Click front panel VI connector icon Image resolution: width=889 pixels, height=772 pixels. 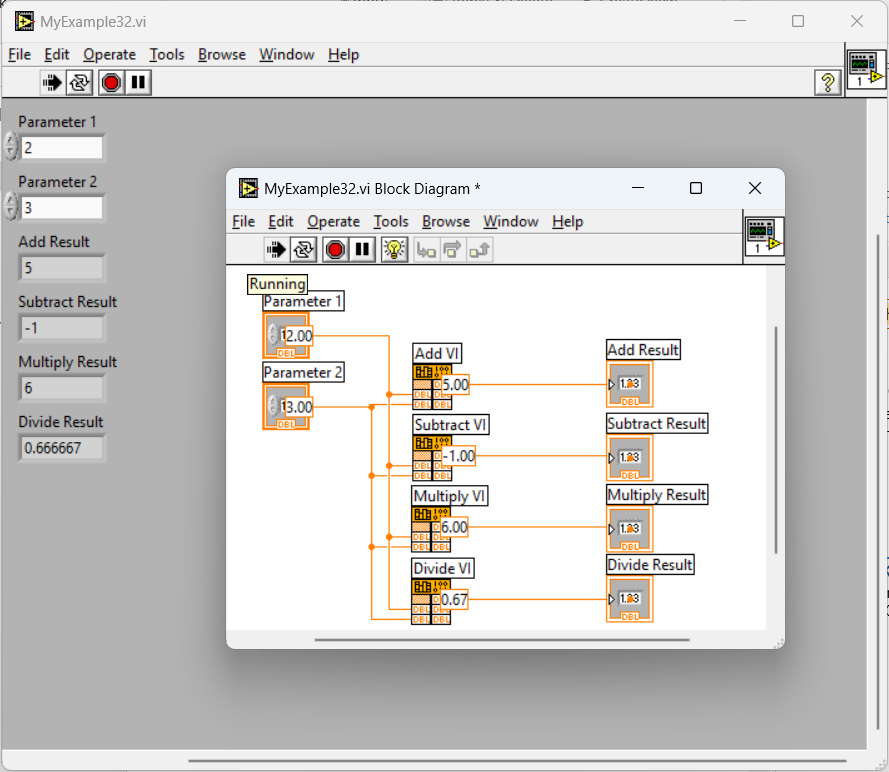[866, 69]
